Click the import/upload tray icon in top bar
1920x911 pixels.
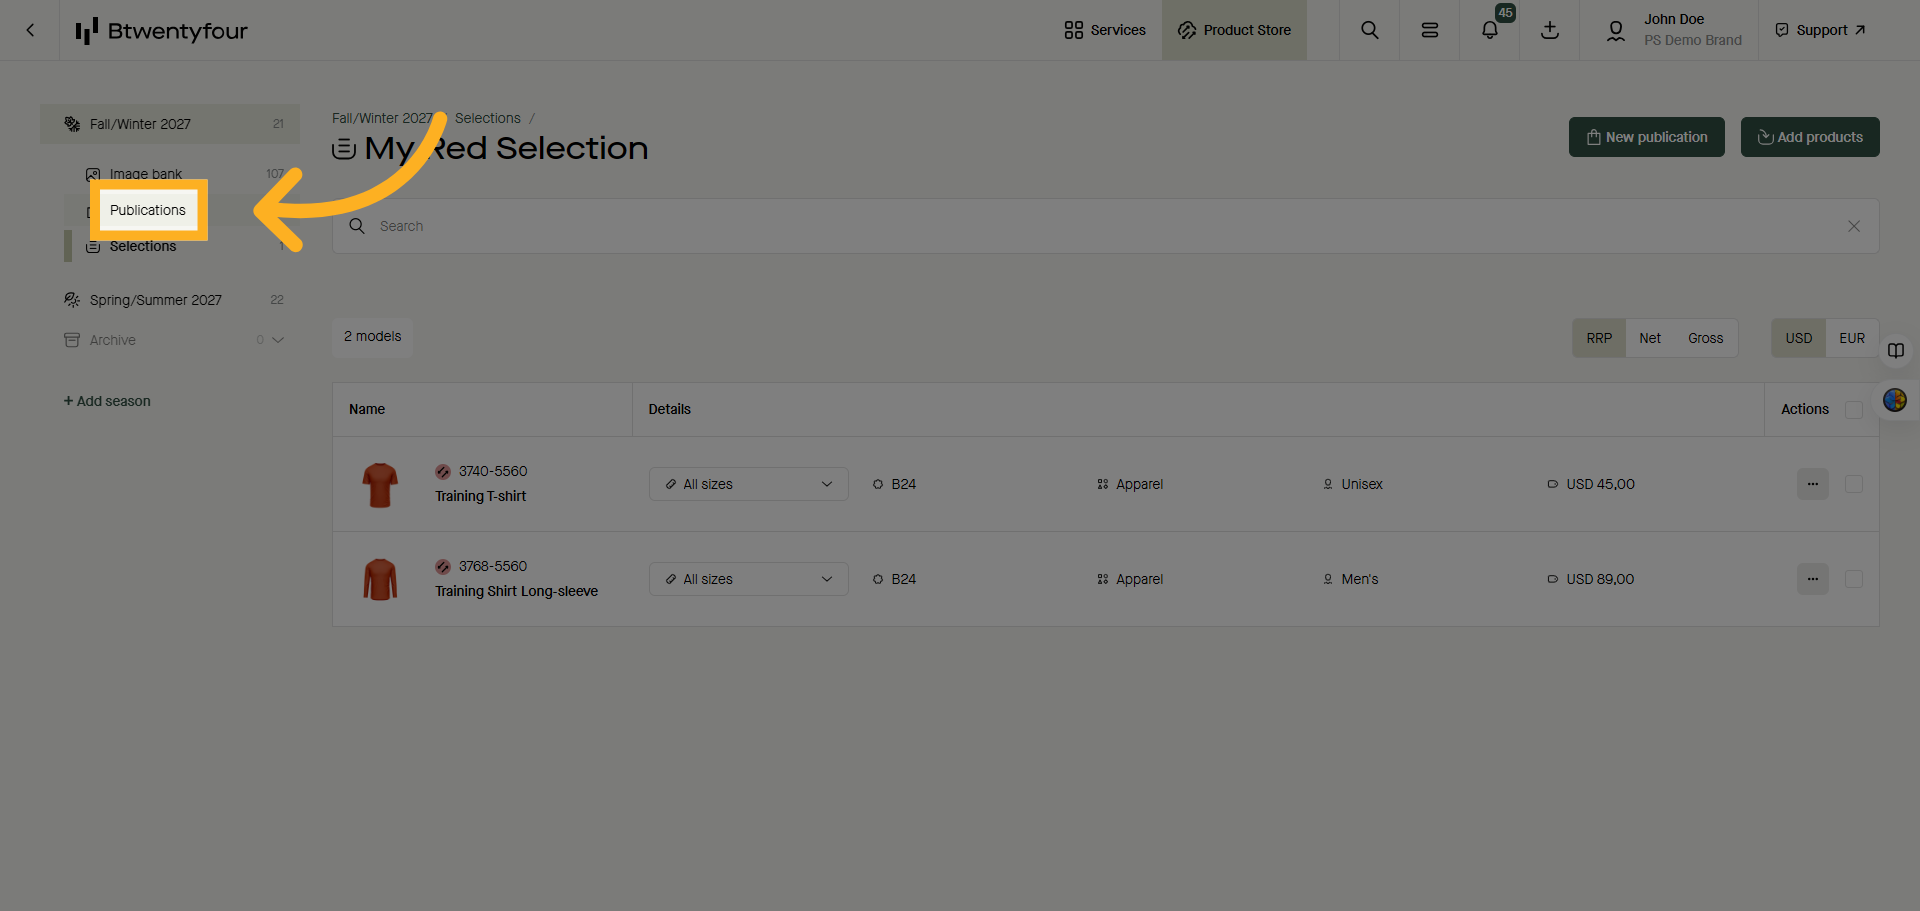point(1549,30)
